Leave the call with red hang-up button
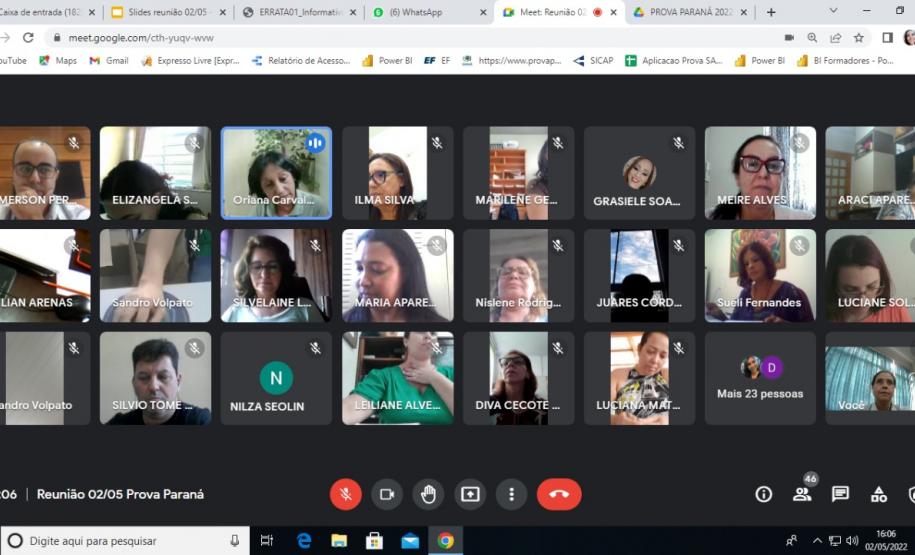This screenshot has height=555, width=915. (559, 494)
